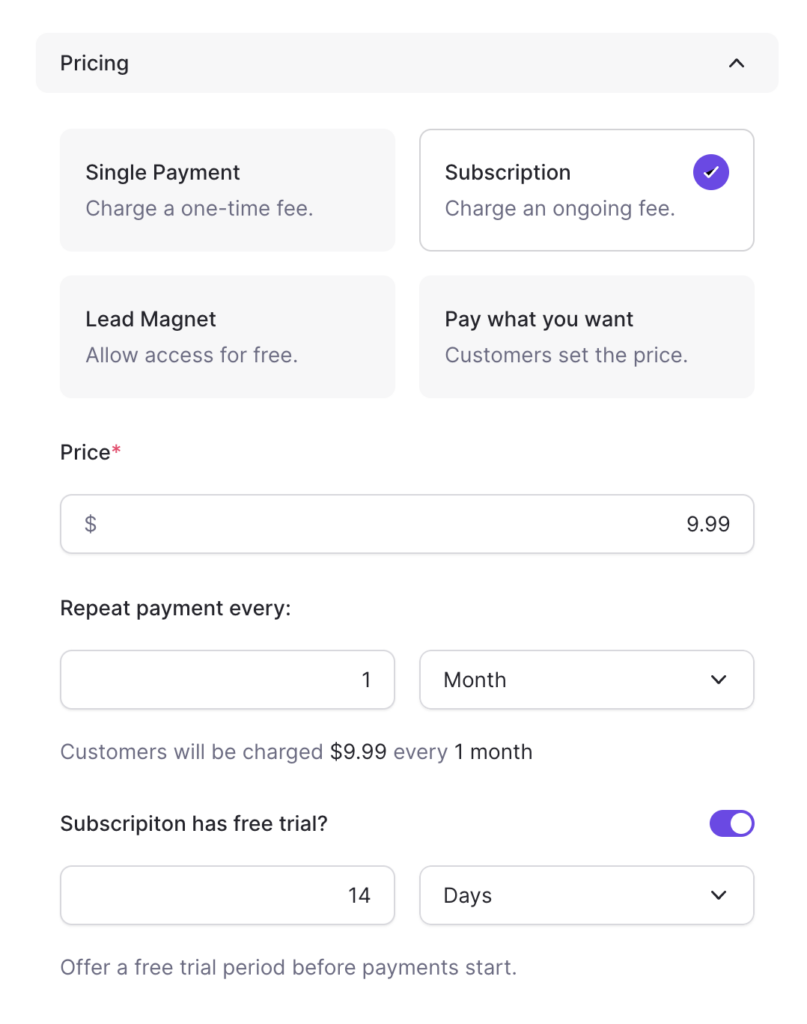807x1024 pixels.
Task: Open the Month interval dropdown
Action: 586,680
